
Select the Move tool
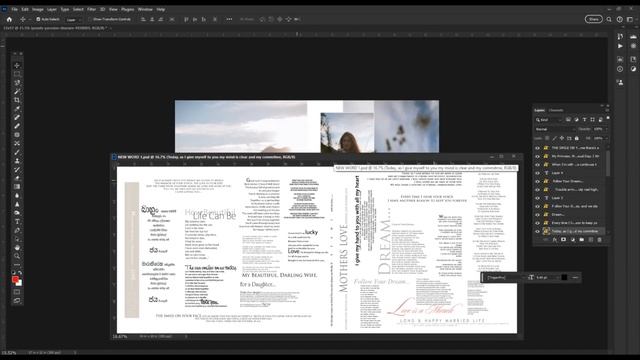tap(17, 65)
